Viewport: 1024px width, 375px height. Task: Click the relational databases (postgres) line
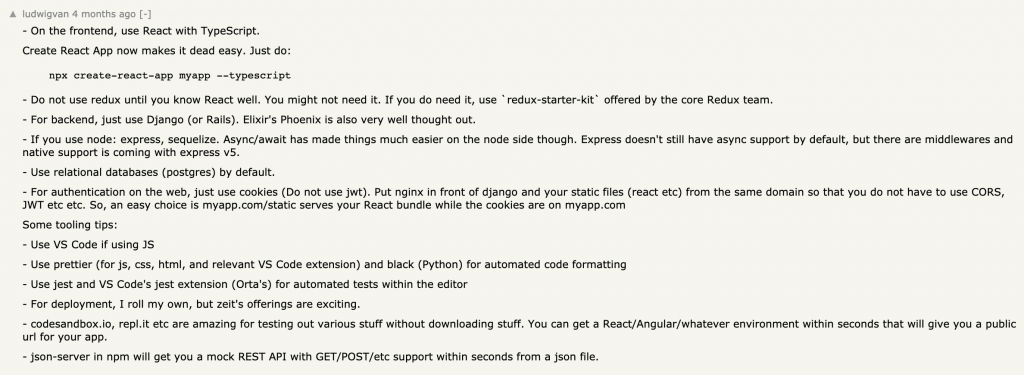coord(148,172)
